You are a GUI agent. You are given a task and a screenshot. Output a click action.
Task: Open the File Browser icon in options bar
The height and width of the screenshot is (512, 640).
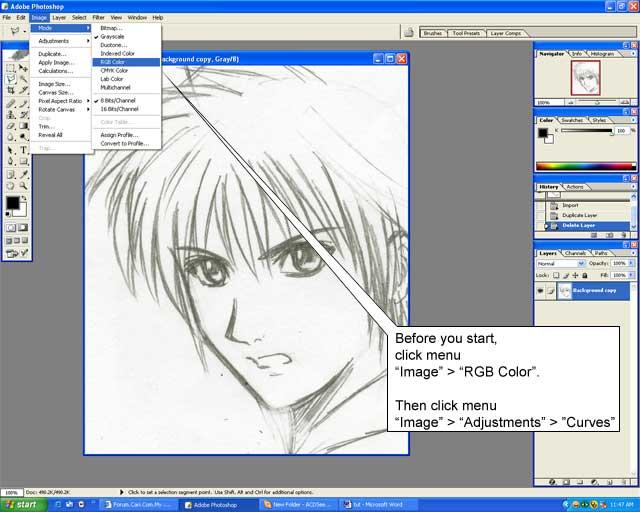409,33
